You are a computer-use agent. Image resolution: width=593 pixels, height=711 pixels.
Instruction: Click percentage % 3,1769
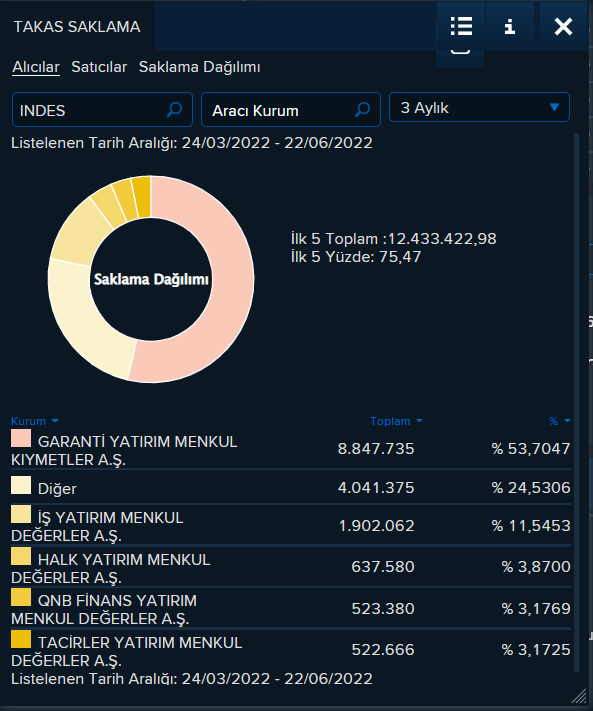[x=536, y=609]
